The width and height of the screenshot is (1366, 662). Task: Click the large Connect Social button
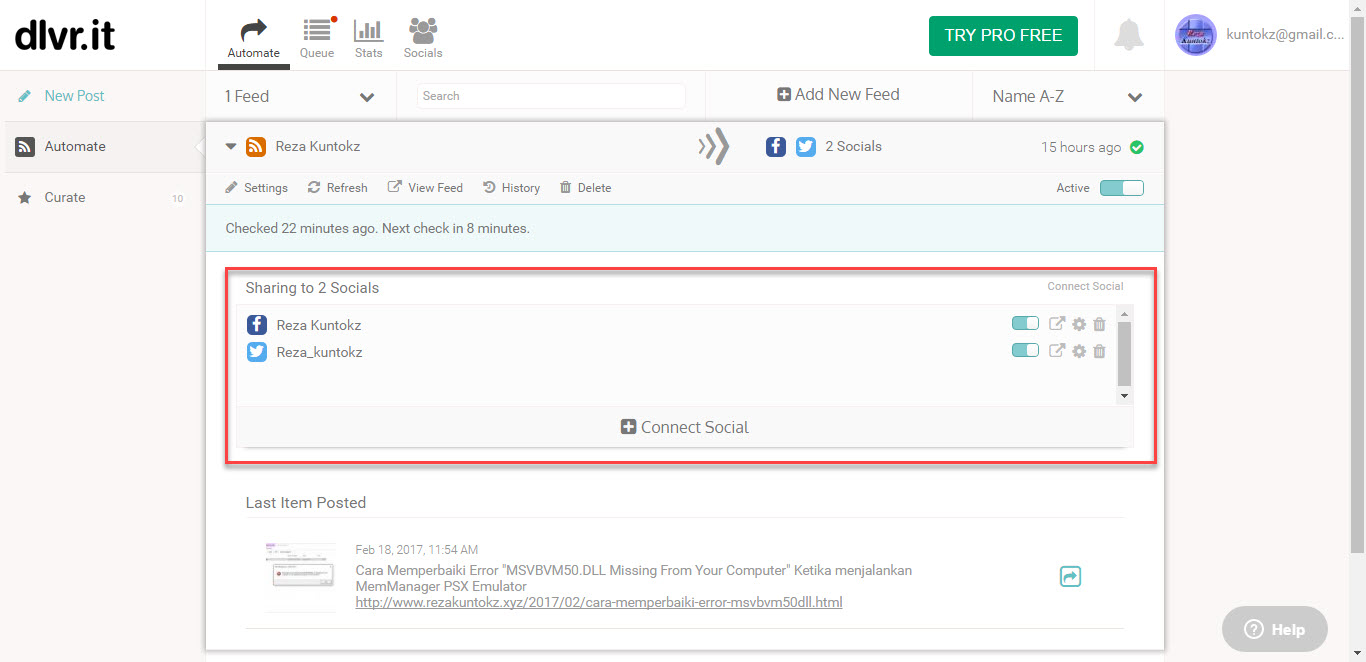[x=685, y=427]
